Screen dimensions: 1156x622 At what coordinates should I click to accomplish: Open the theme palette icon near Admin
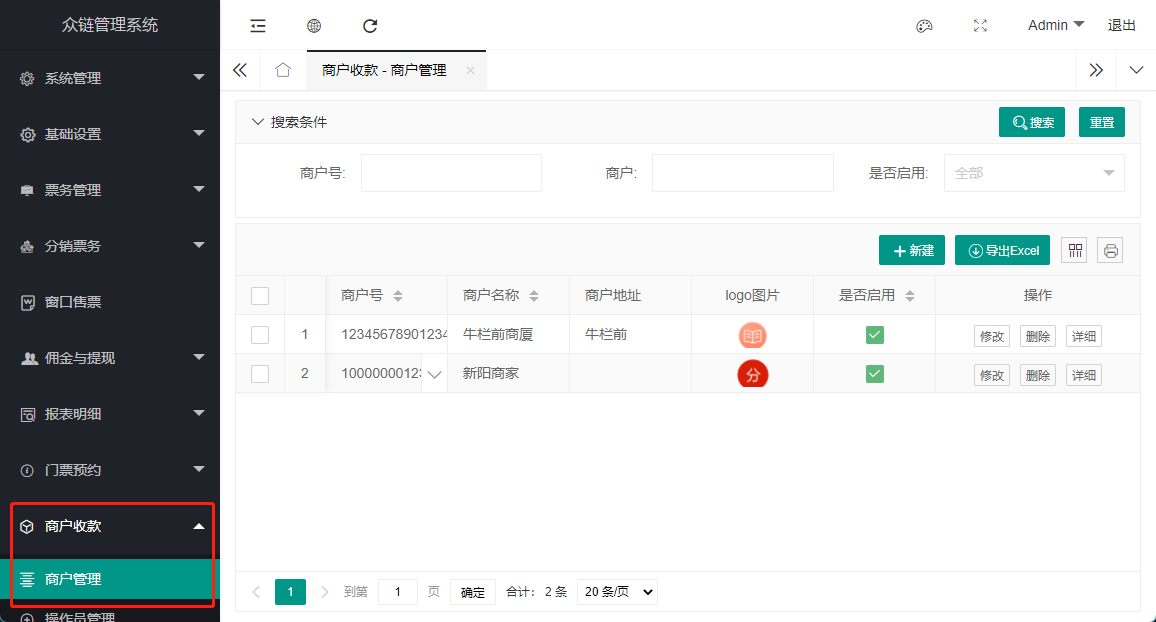coord(924,25)
